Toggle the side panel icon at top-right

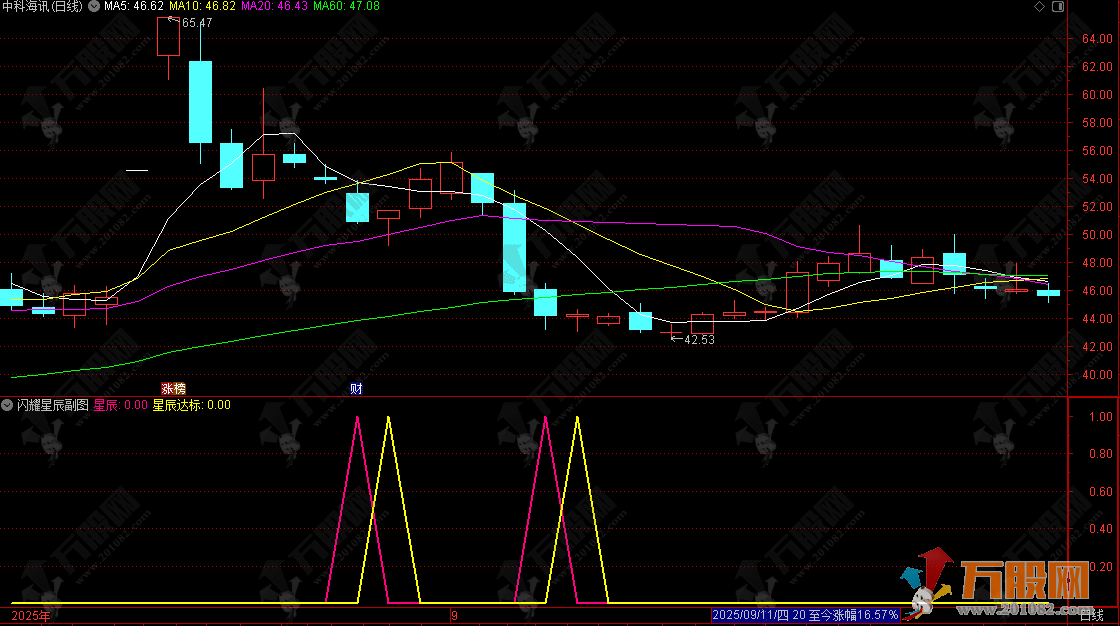[x=1058, y=6]
